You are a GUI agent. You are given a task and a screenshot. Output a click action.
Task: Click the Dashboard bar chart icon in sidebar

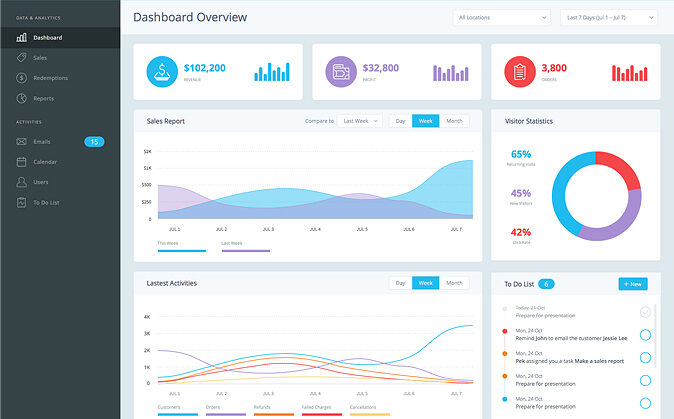[21, 38]
